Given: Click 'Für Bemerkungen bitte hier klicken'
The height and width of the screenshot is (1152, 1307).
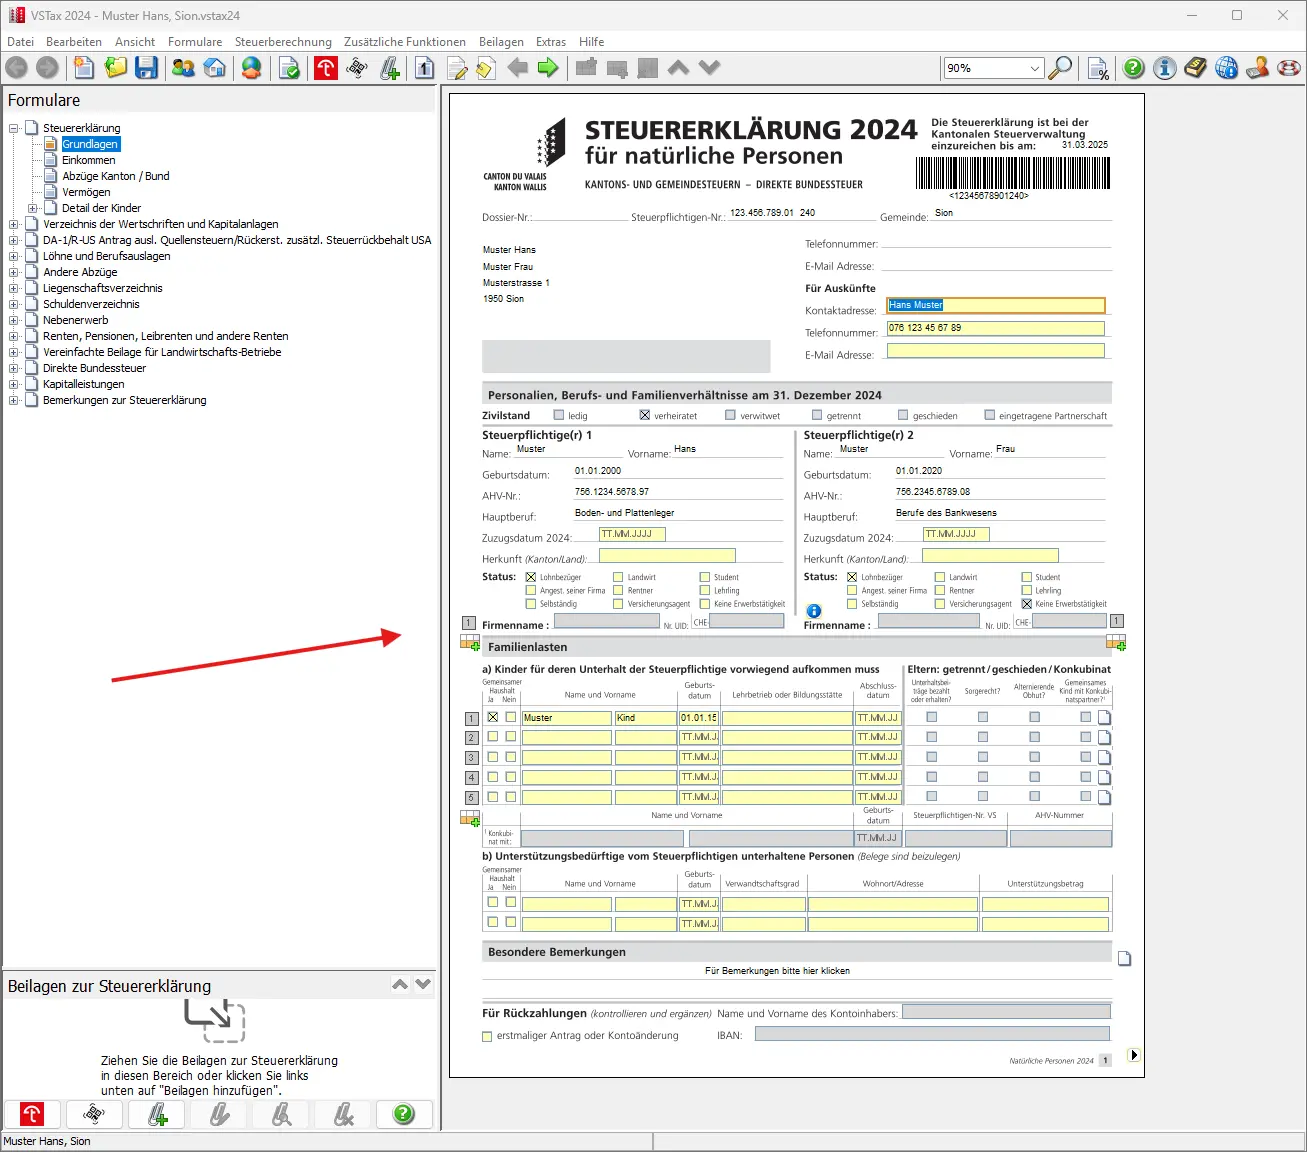Looking at the screenshot, I should (777, 971).
